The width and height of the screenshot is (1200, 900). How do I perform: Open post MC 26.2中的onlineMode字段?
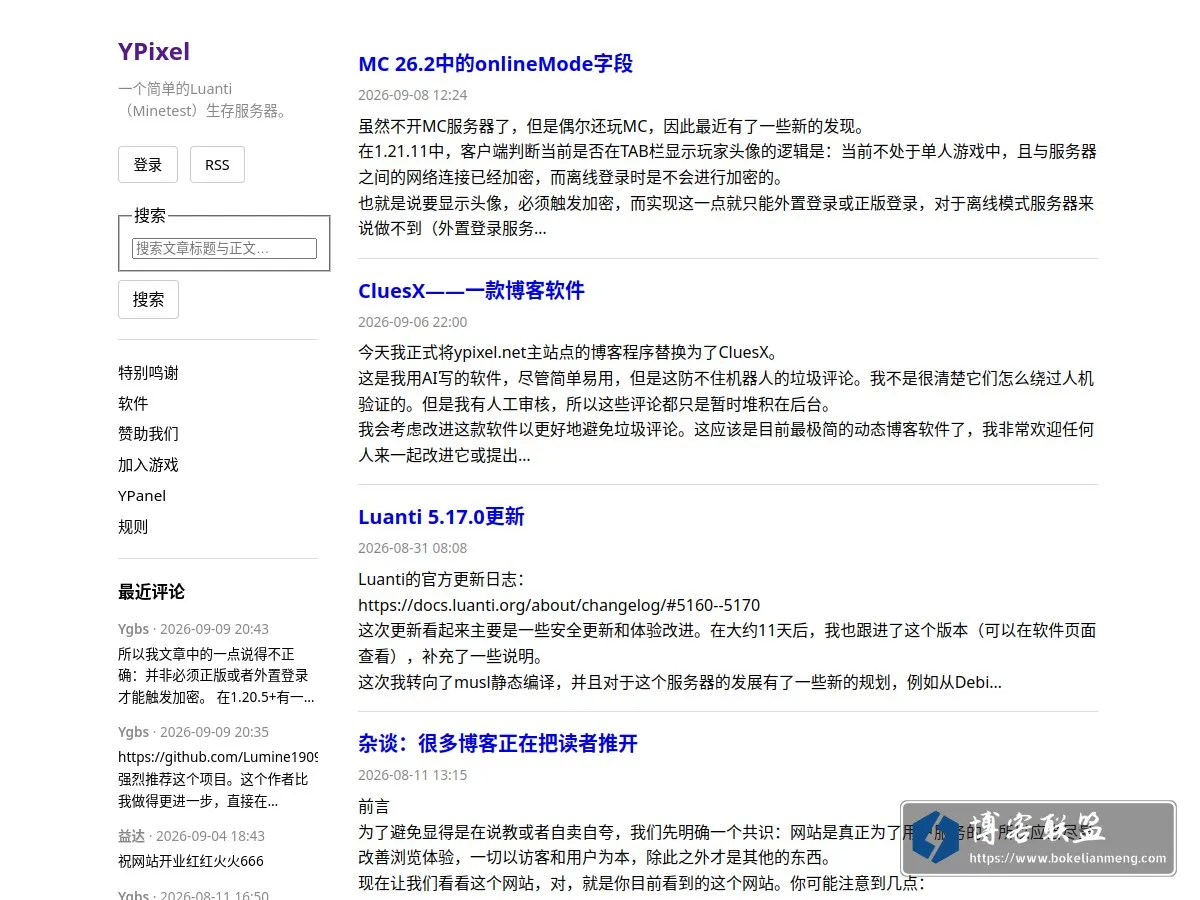(495, 64)
